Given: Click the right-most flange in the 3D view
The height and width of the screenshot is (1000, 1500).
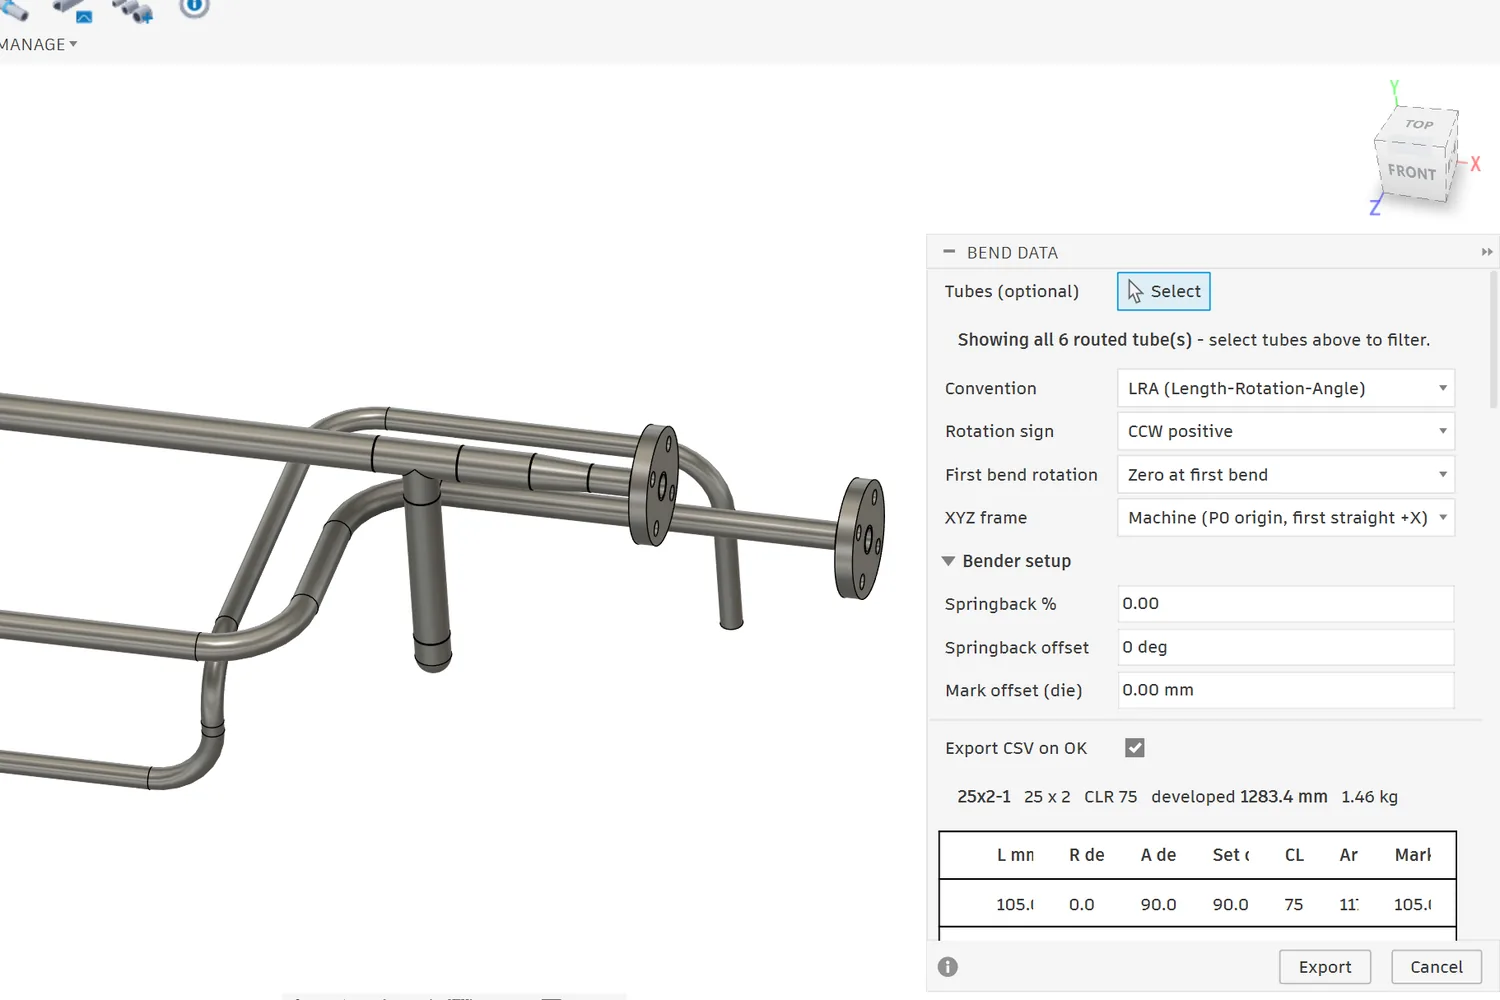Looking at the screenshot, I should (861, 538).
